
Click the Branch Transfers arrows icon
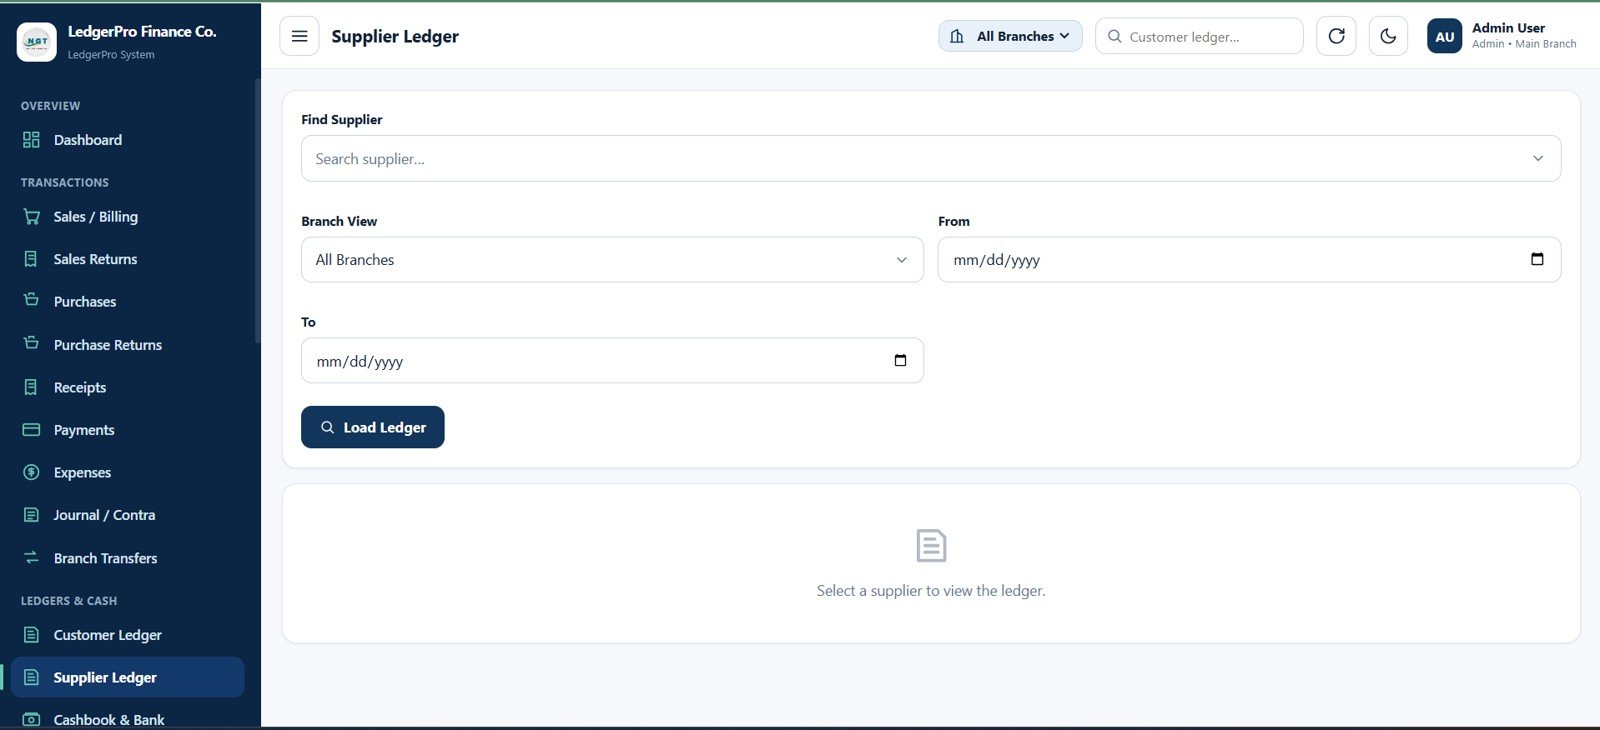[31, 557]
